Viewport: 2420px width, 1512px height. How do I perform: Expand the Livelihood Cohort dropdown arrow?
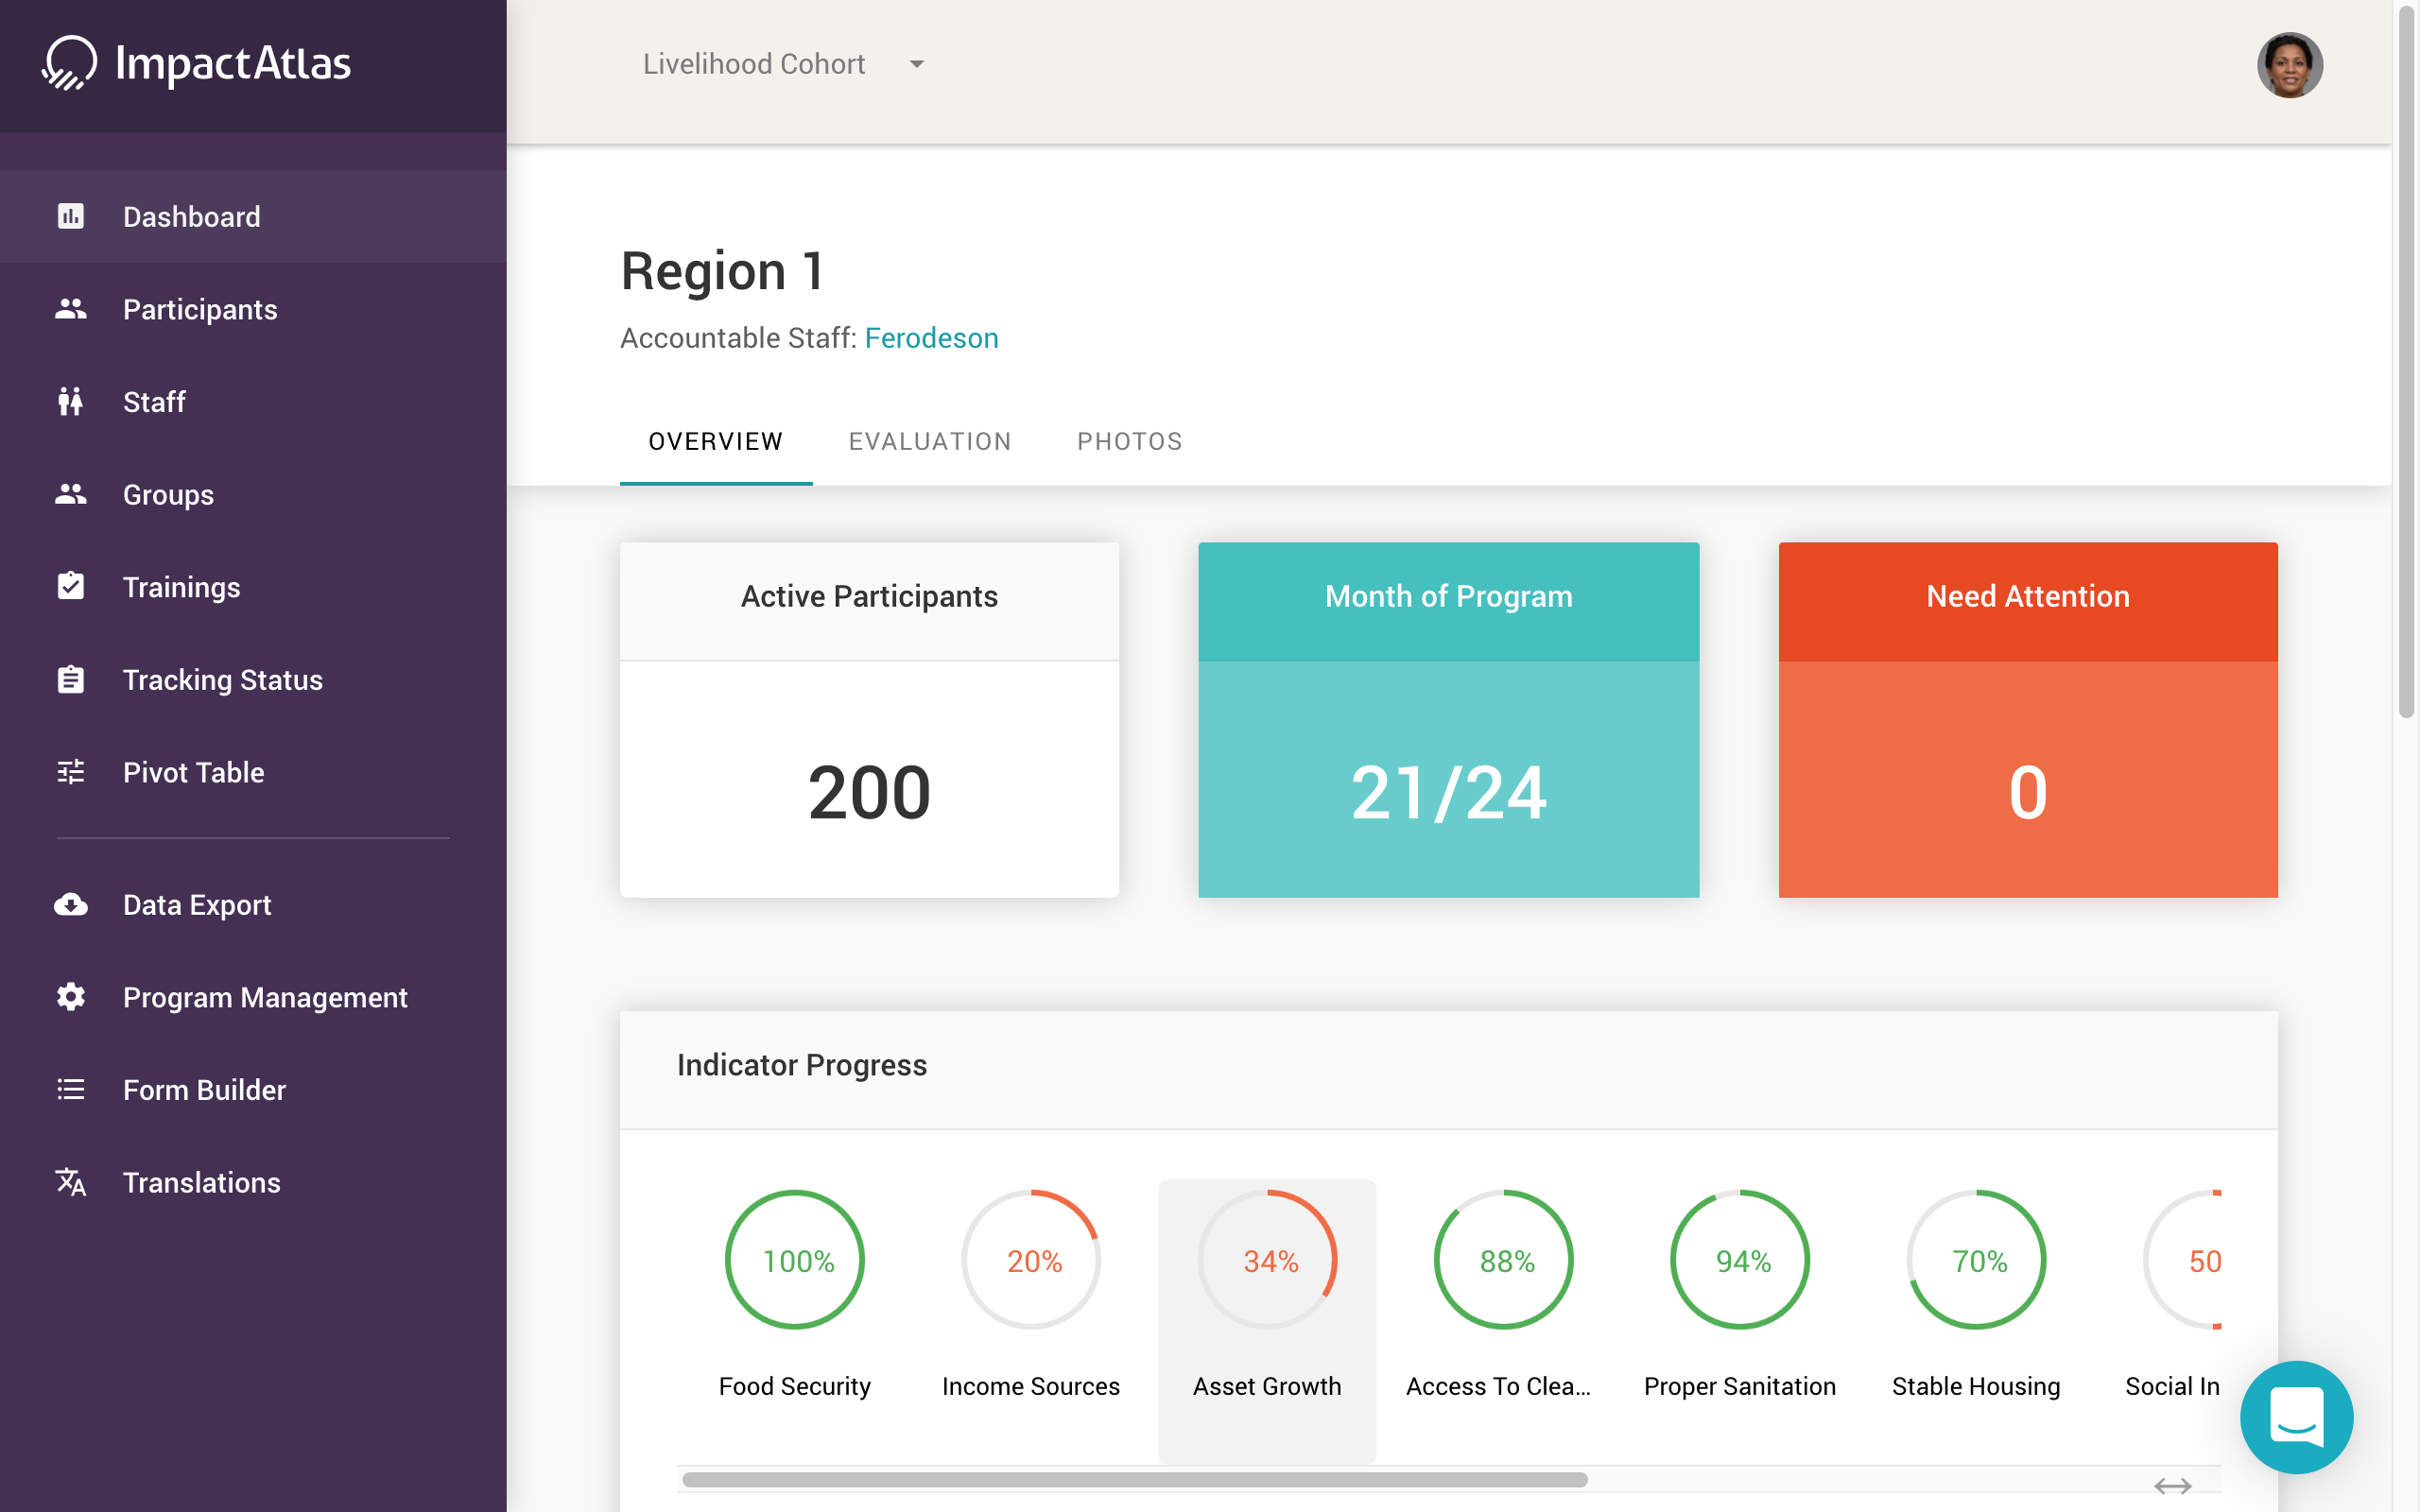916,64
